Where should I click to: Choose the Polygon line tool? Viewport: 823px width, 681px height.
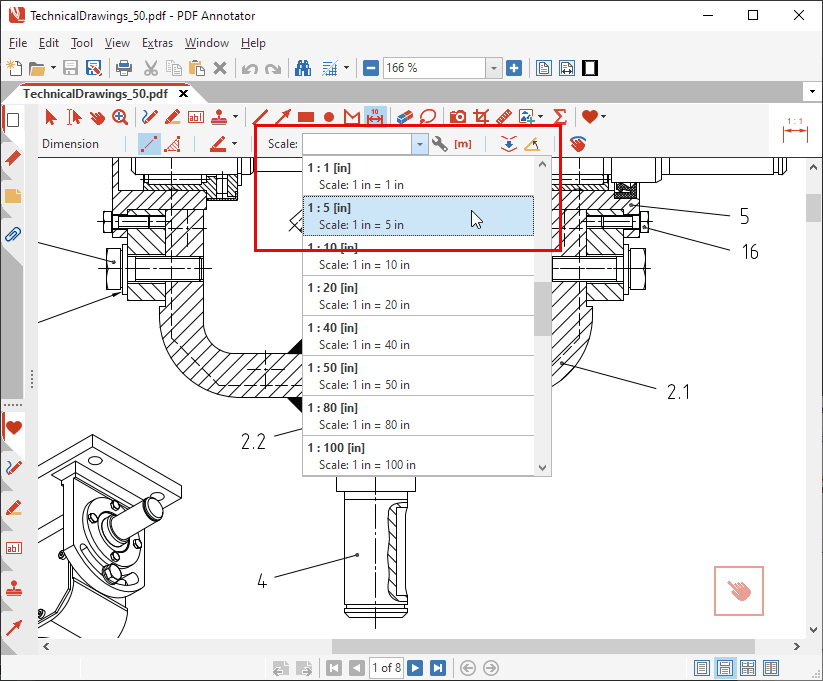click(x=352, y=117)
